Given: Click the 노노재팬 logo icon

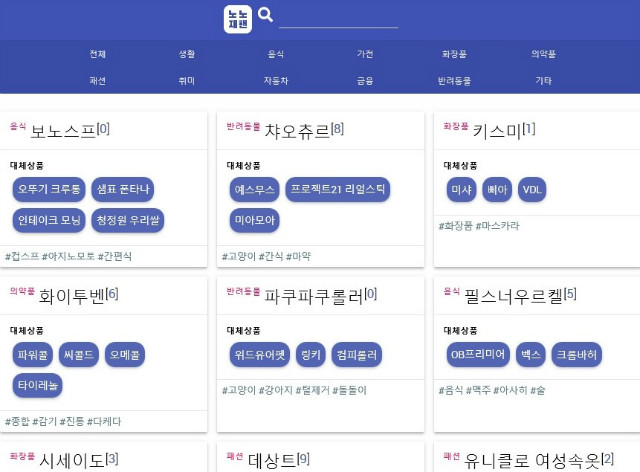Looking at the screenshot, I should (x=238, y=19).
